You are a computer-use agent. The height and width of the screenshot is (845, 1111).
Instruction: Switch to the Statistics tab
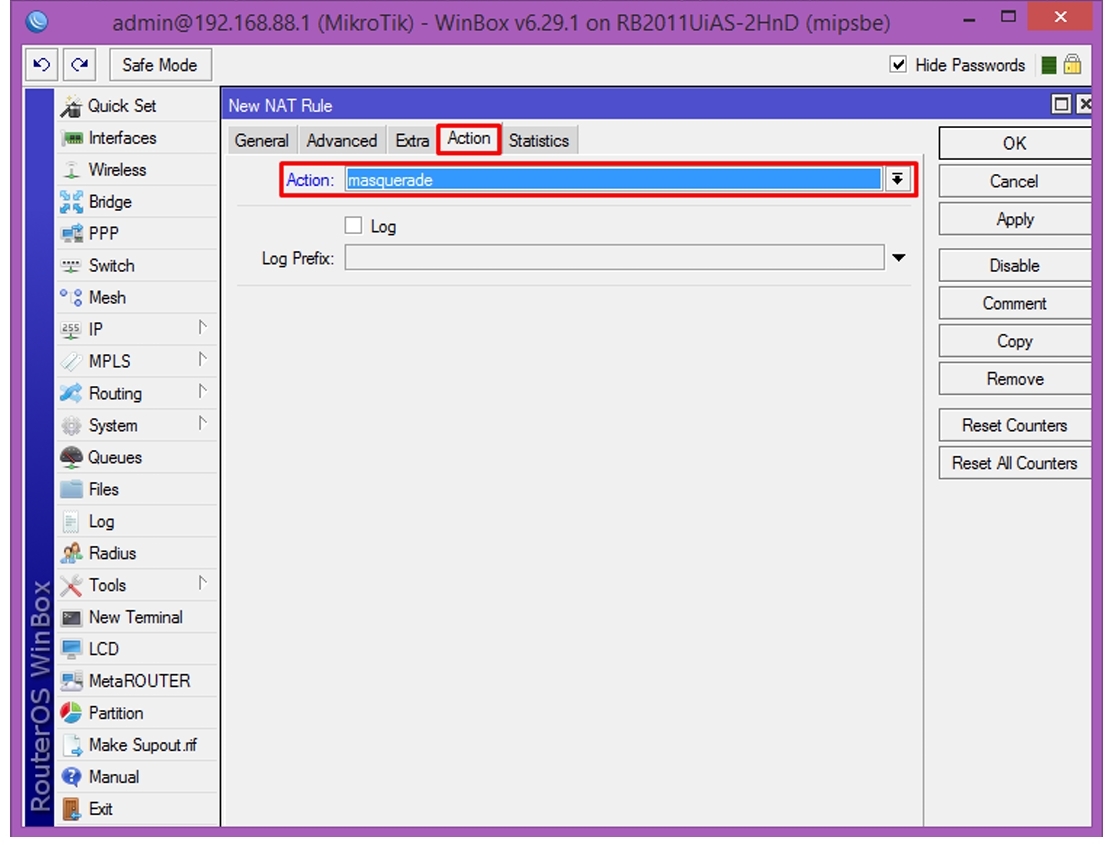(538, 141)
